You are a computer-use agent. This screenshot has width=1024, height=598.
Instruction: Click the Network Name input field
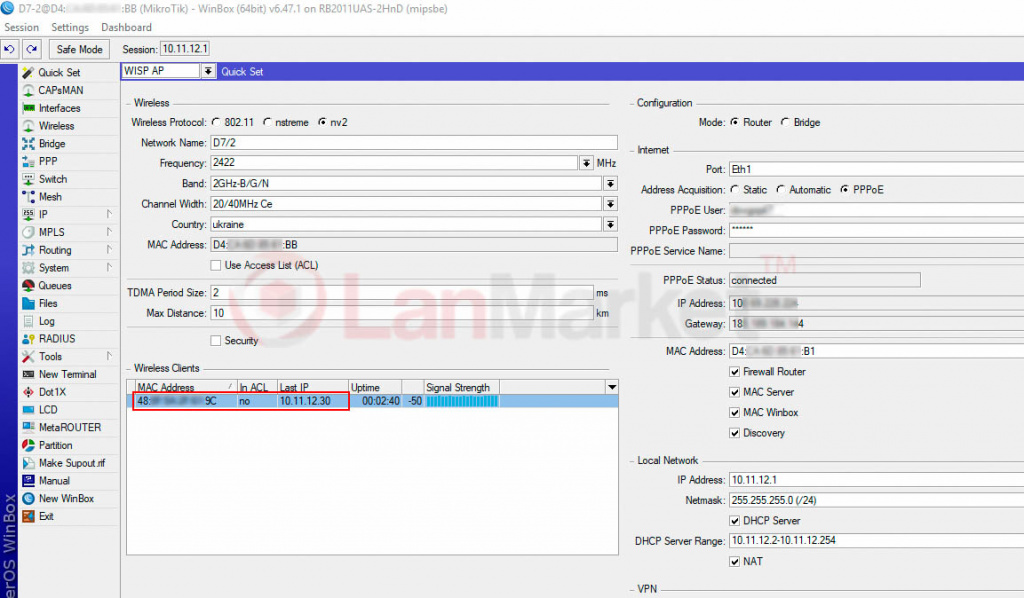(412, 143)
